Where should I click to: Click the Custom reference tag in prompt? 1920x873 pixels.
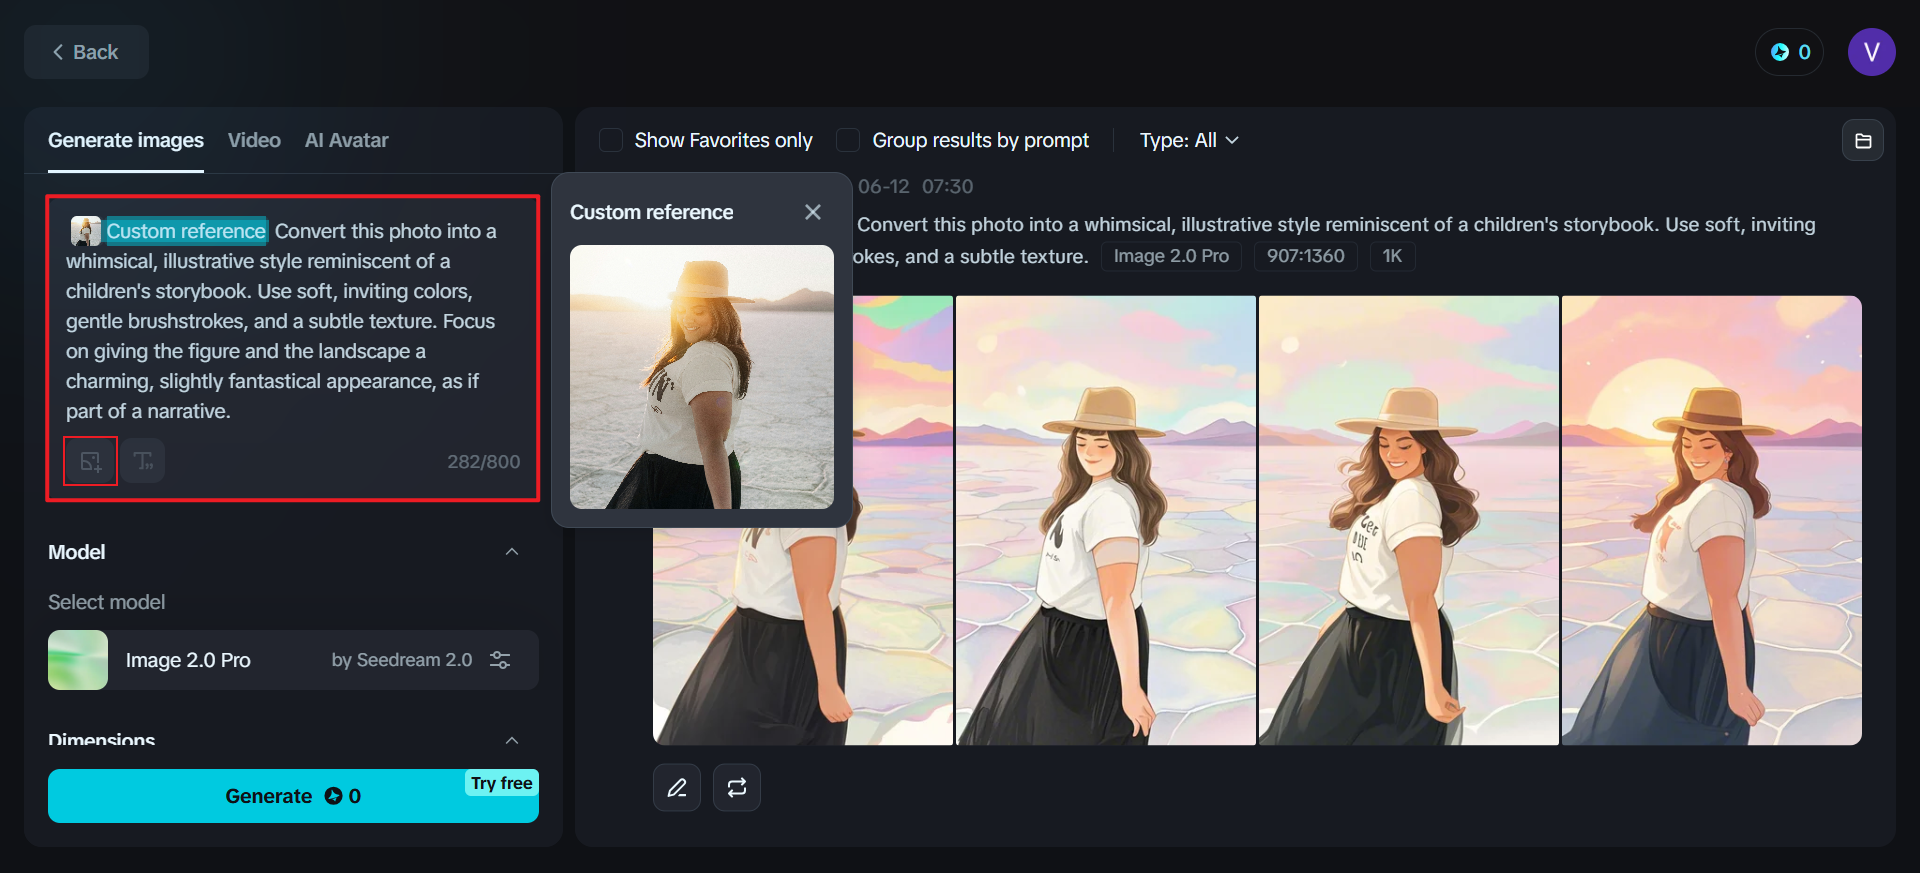pos(186,231)
